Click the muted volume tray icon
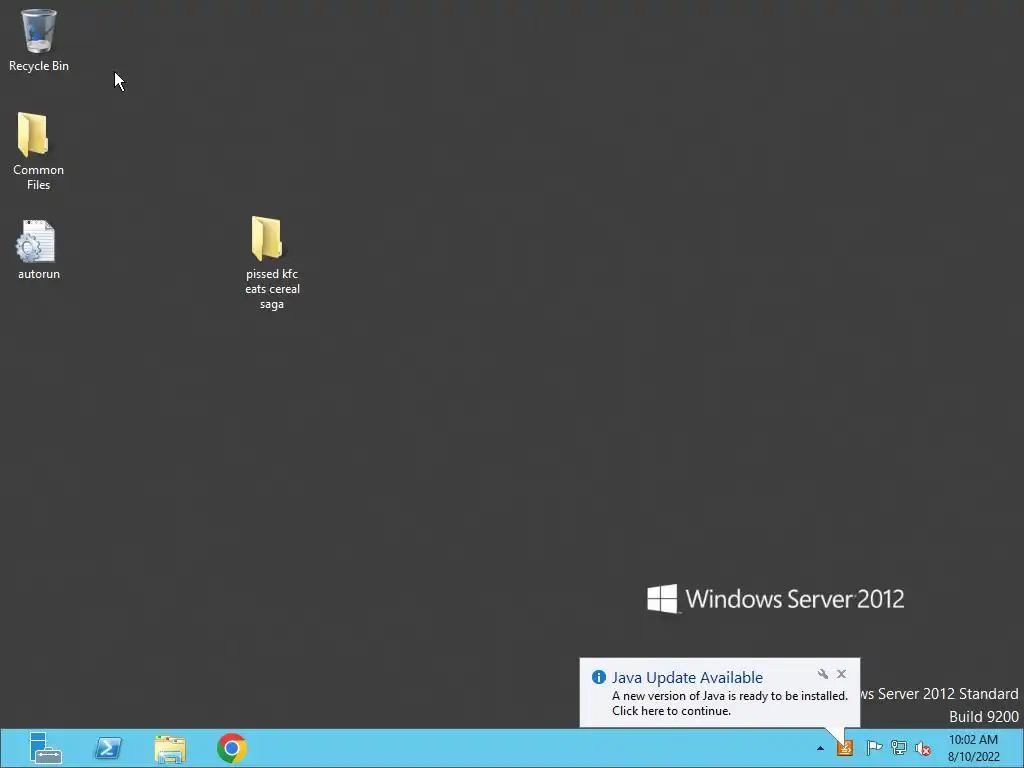 pyautogui.click(x=923, y=748)
